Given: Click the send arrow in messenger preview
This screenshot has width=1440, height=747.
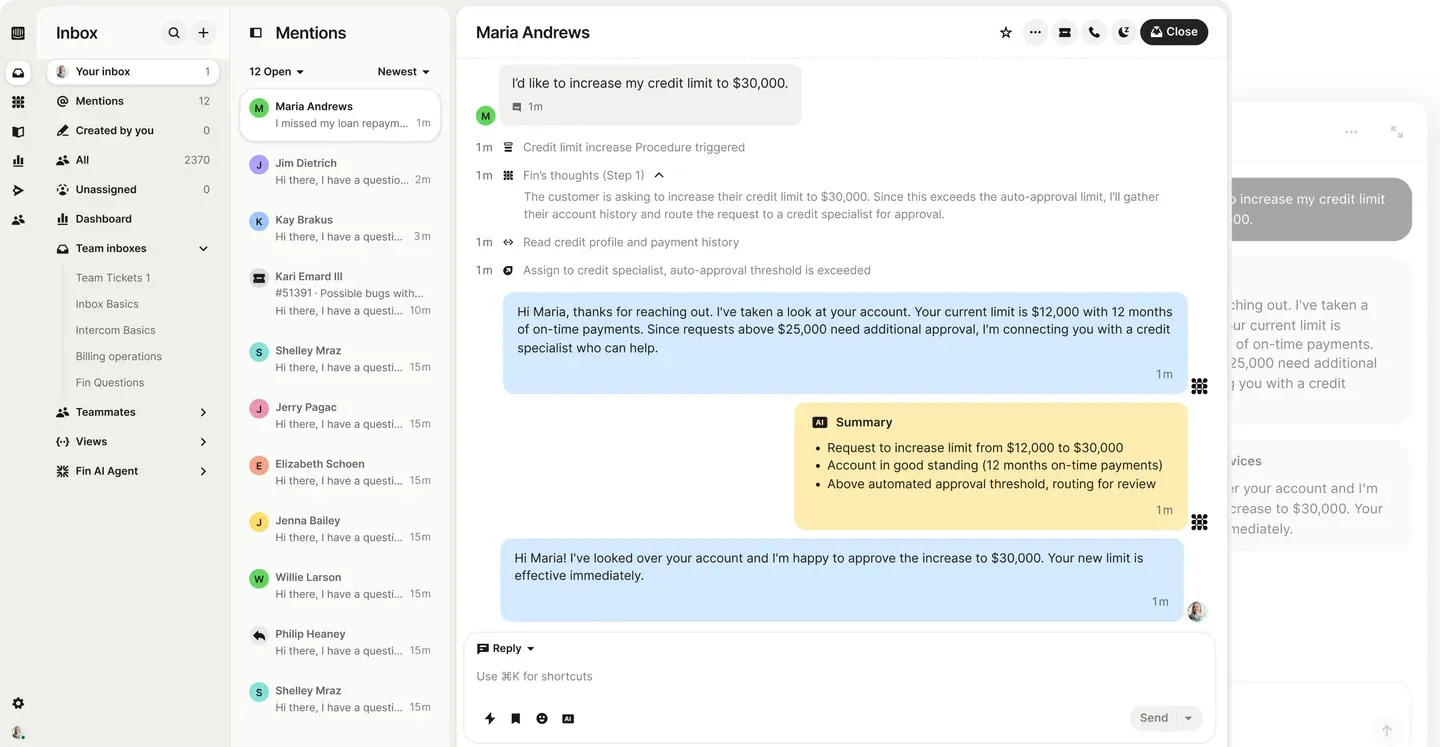Looking at the screenshot, I should [x=1386, y=731].
